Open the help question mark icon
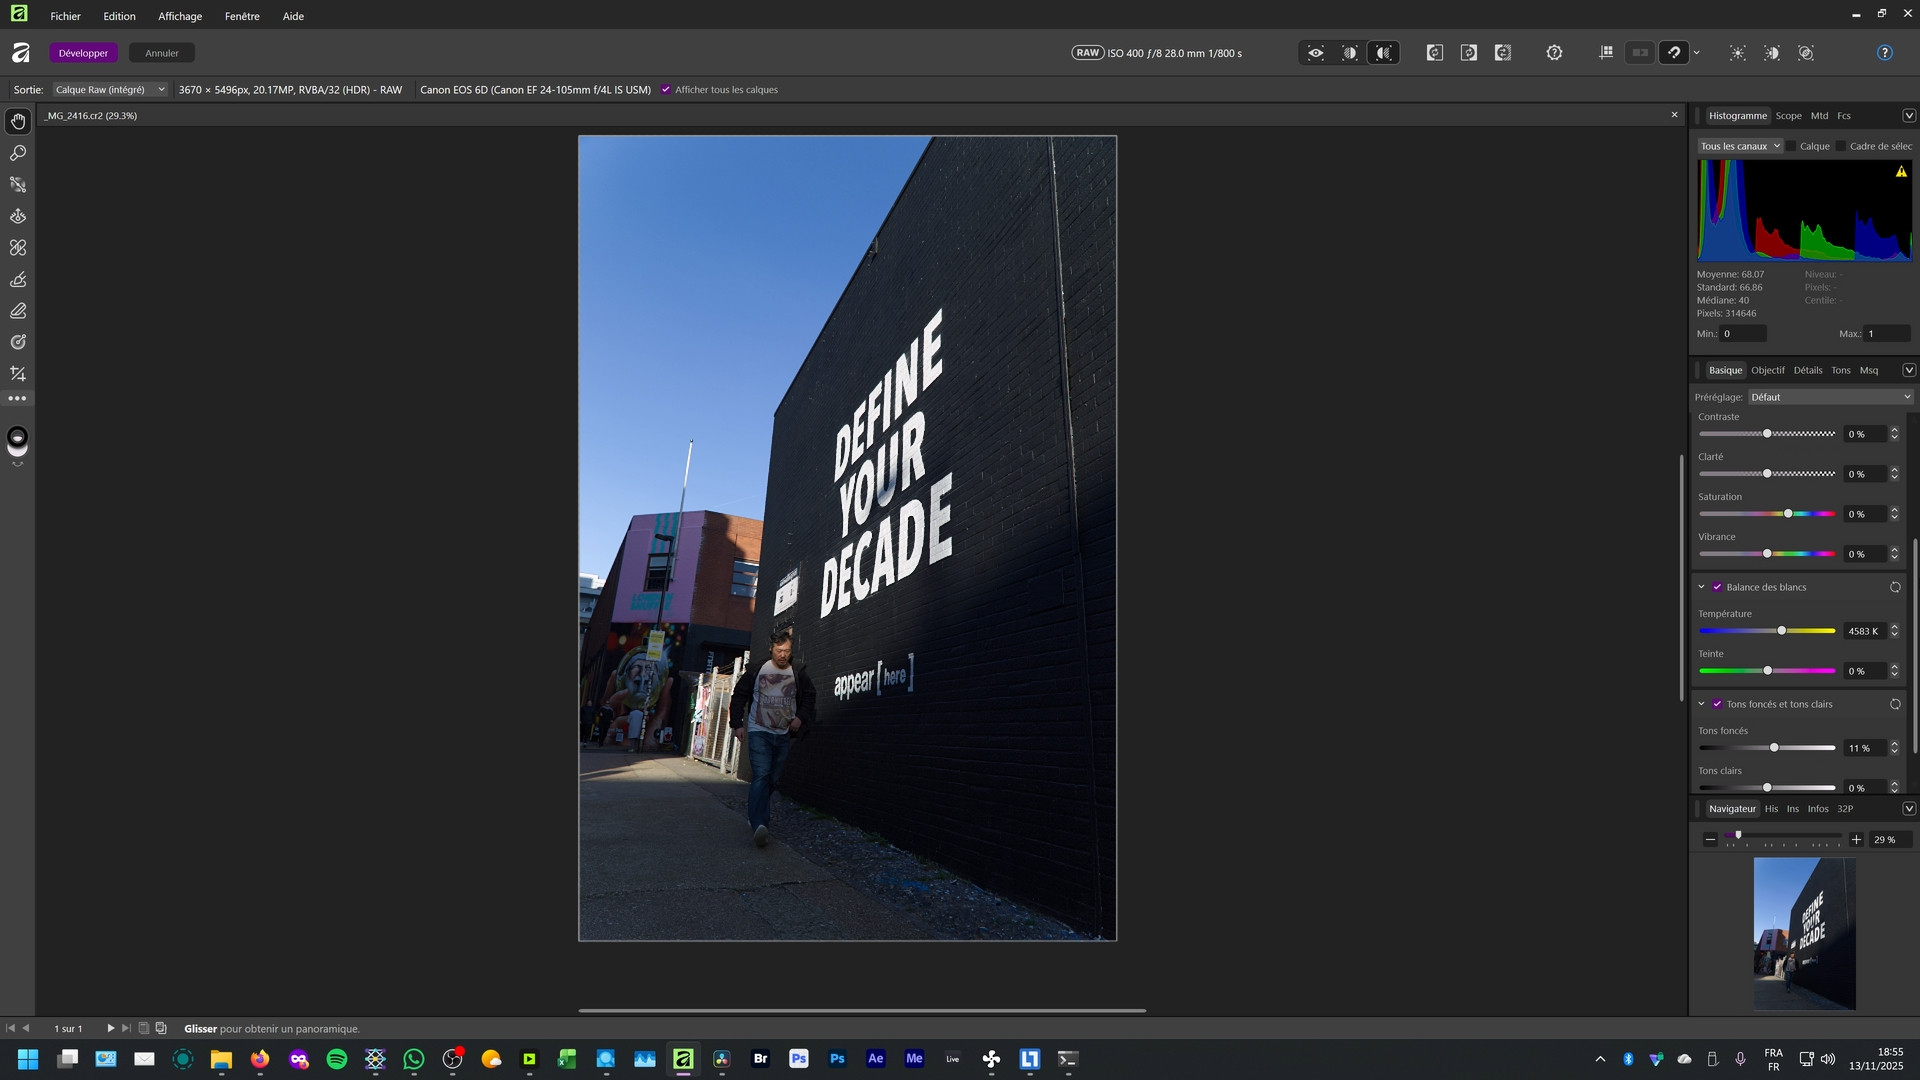The width and height of the screenshot is (1920, 1080). click(1884, 53)
